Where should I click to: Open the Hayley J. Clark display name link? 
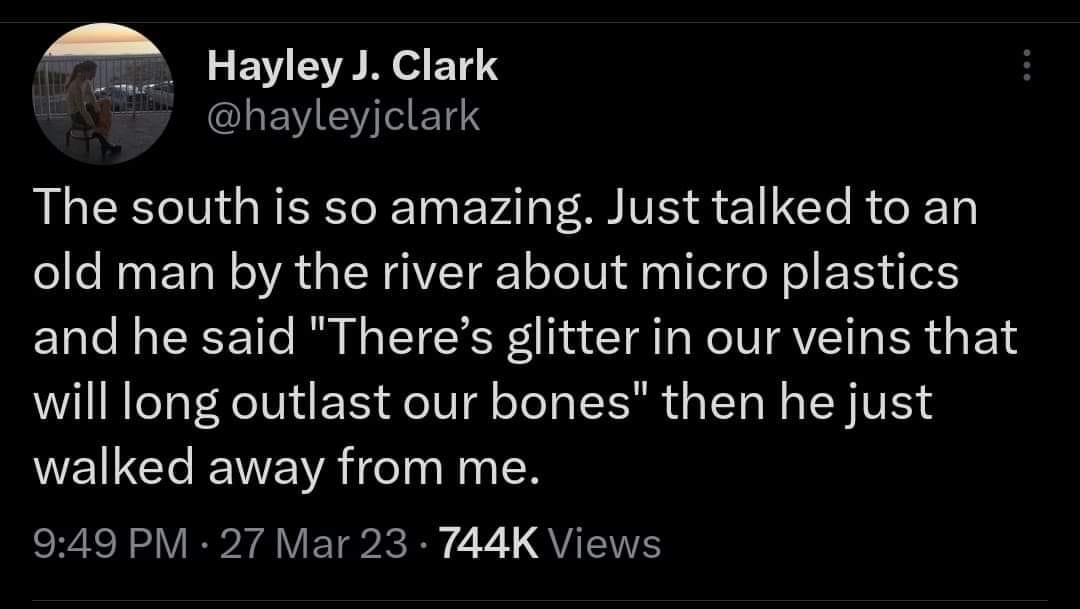[x=352, y=66]
